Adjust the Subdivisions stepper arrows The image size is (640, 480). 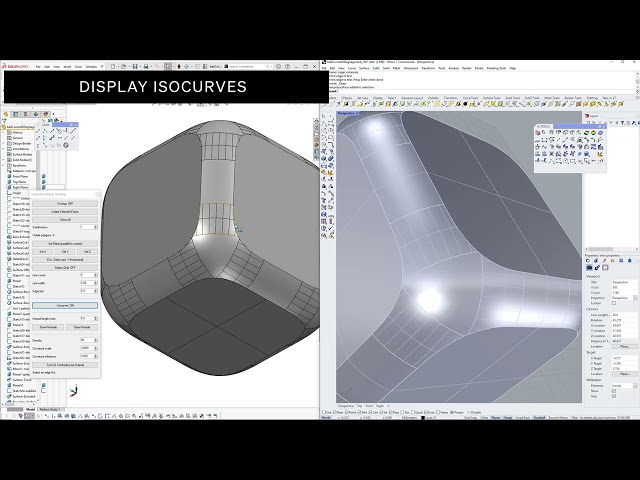96,227
